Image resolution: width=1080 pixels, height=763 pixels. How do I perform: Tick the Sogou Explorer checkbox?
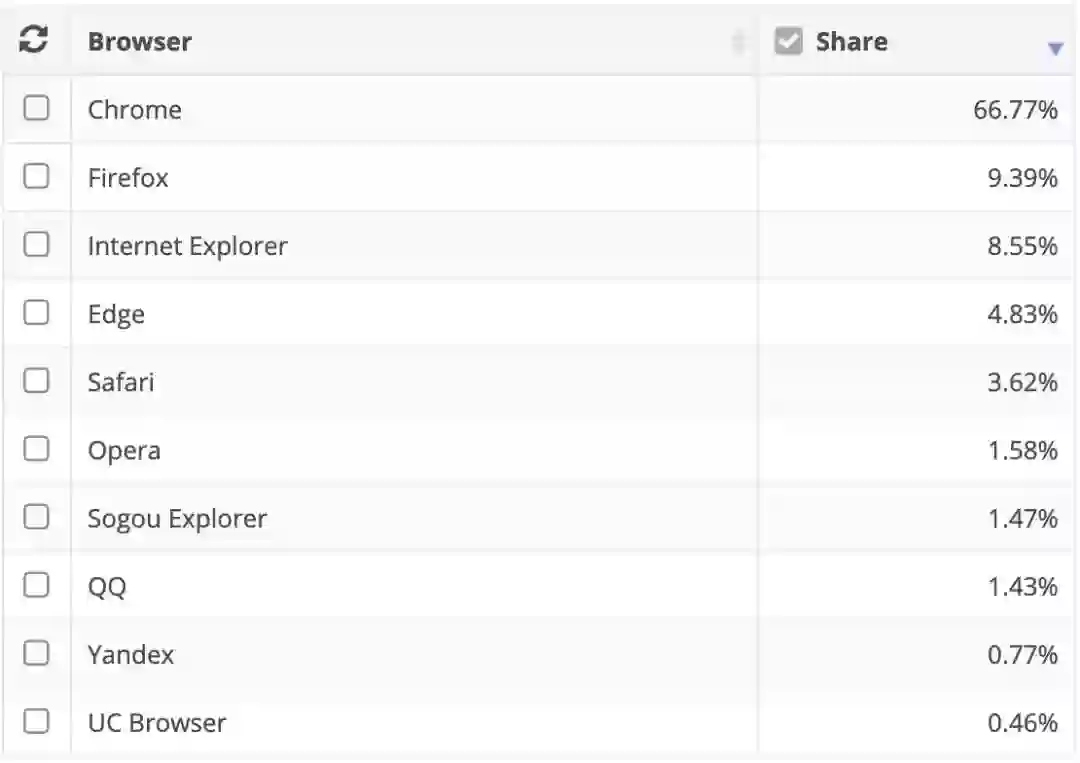36,517
